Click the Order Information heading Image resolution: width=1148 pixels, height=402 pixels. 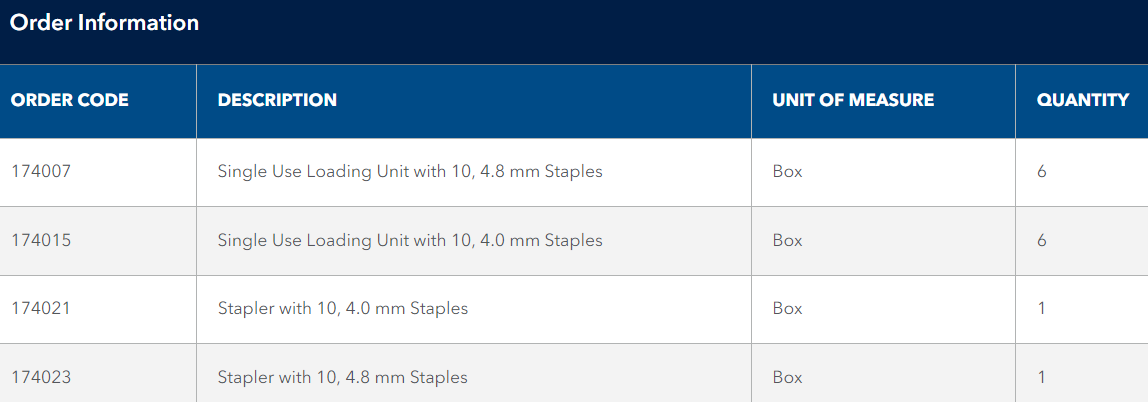click(x=104, y=23)
